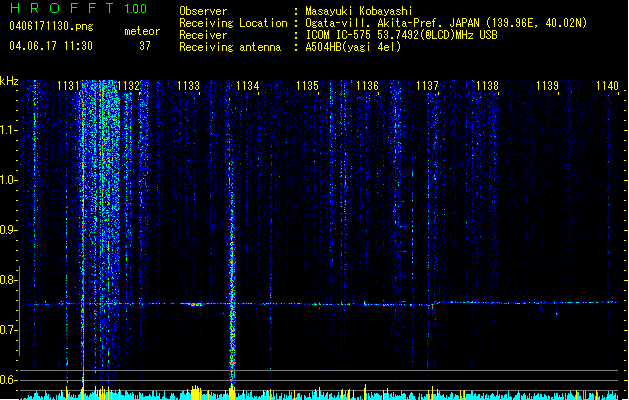Click the 1137 time marker
629x400 pixels.
(x=428, y=86)
